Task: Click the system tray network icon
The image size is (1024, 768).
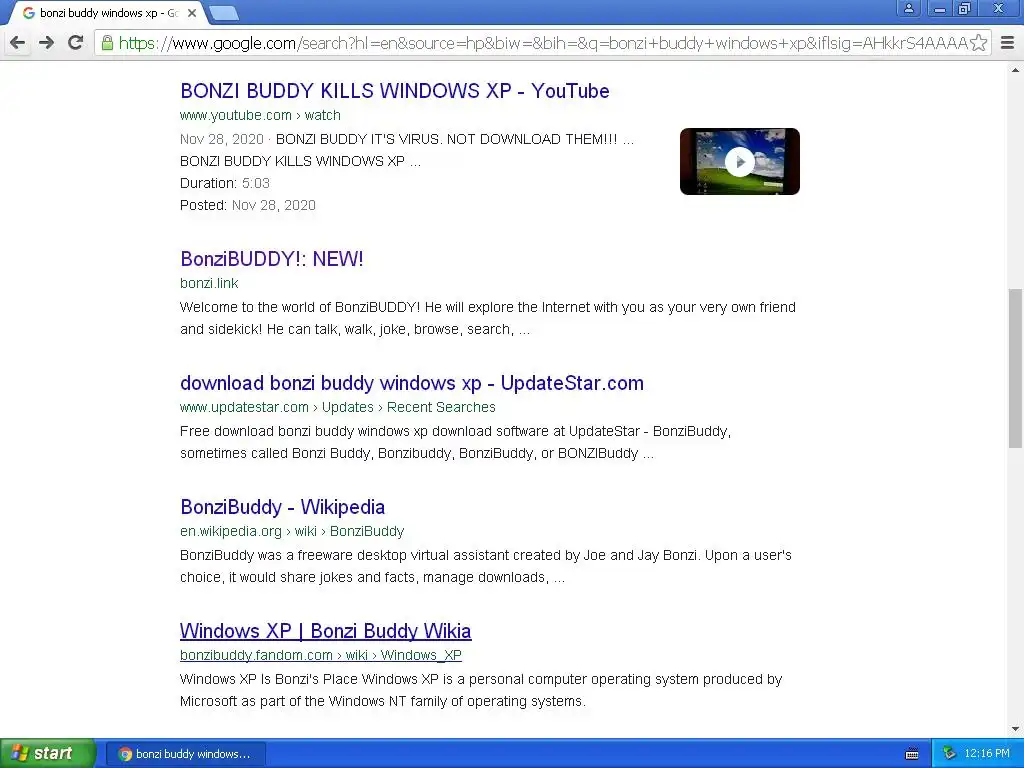Action: coord(949,754)
